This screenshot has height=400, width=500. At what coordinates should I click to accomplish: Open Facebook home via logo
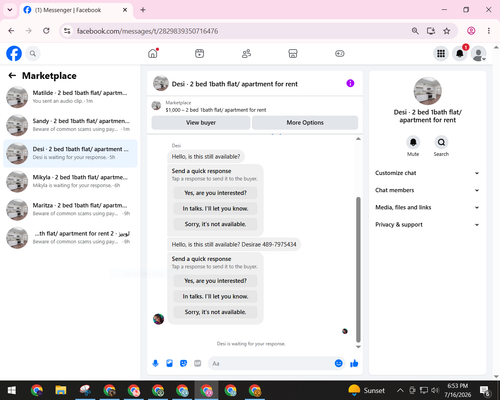(x=14, y=53)
